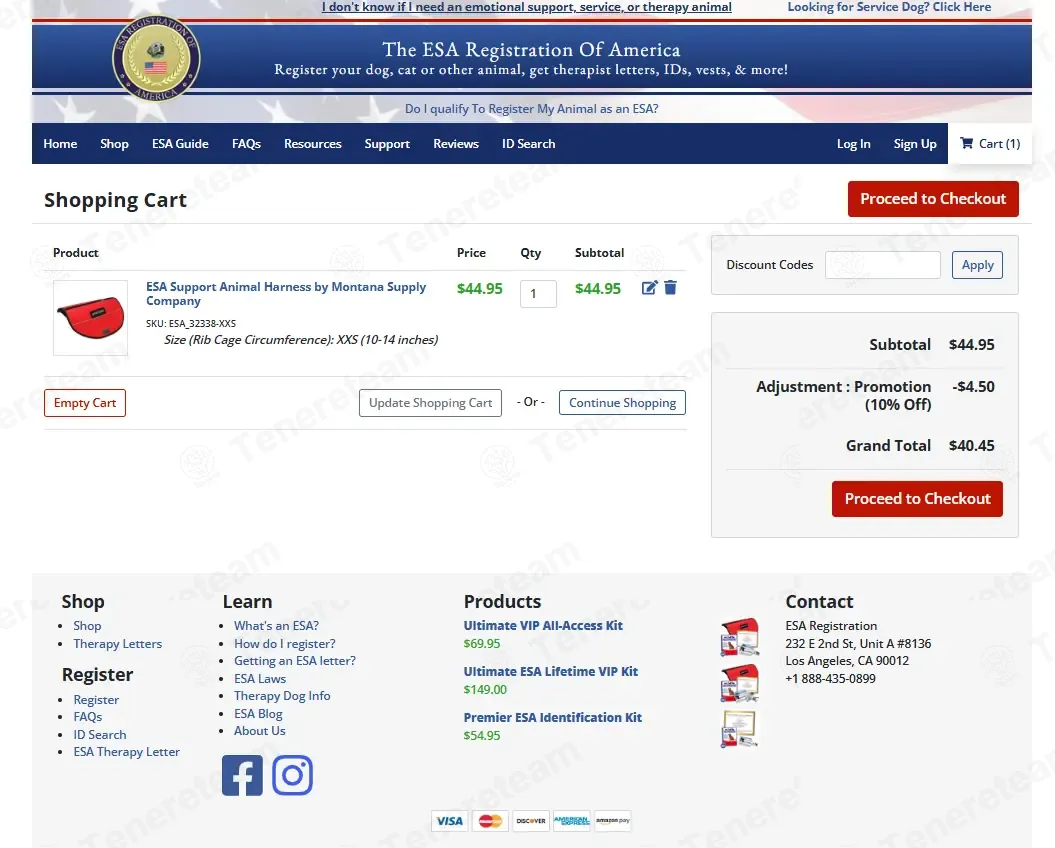Open the Facebook page icon

242,775
